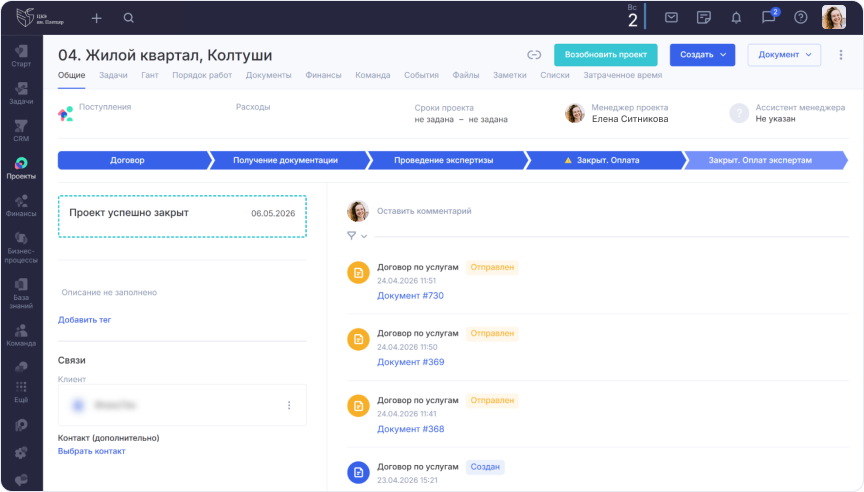Open document icon for Документ #369
The height and width of the screenshot is (492, 864).
click(358, 339)
